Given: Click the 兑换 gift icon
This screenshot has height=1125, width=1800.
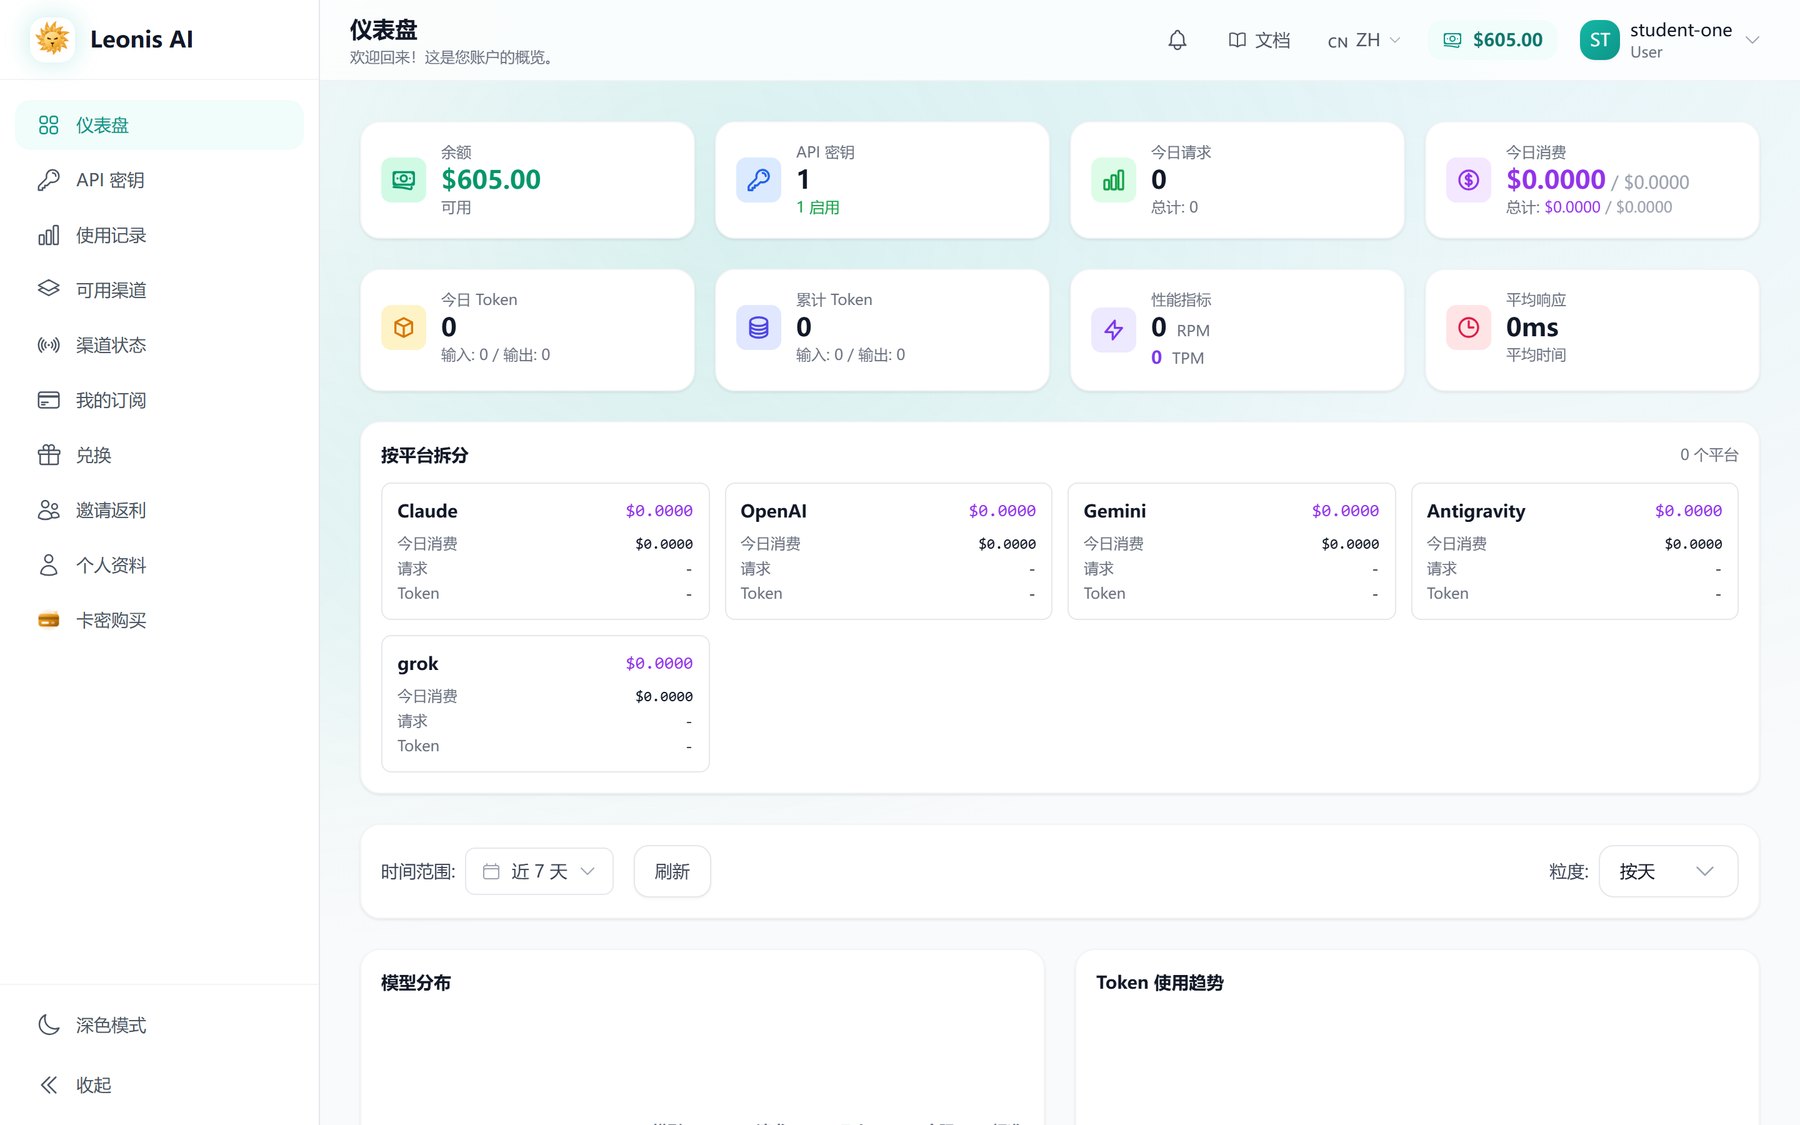Looking at the screenshot, I should point(48,455).
